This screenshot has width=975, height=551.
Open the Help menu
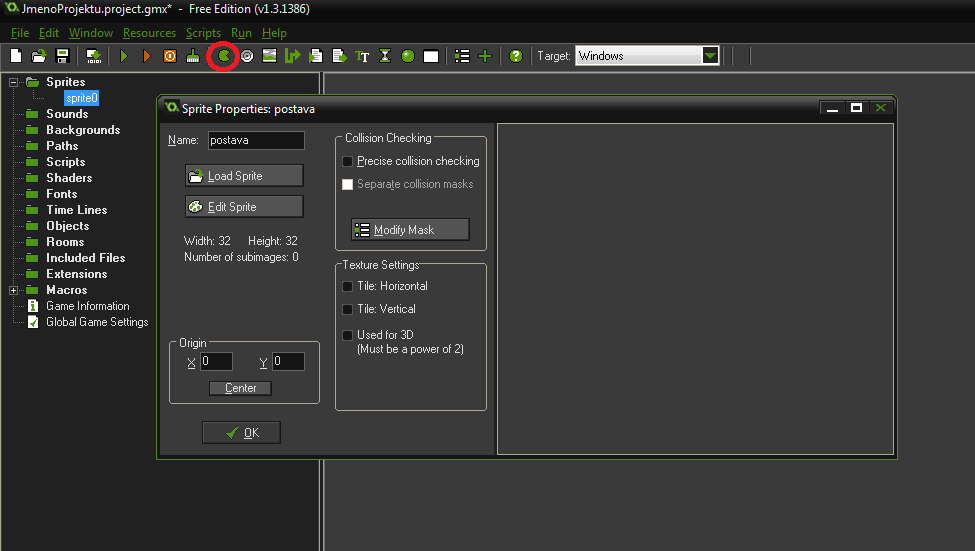point(274,33)
